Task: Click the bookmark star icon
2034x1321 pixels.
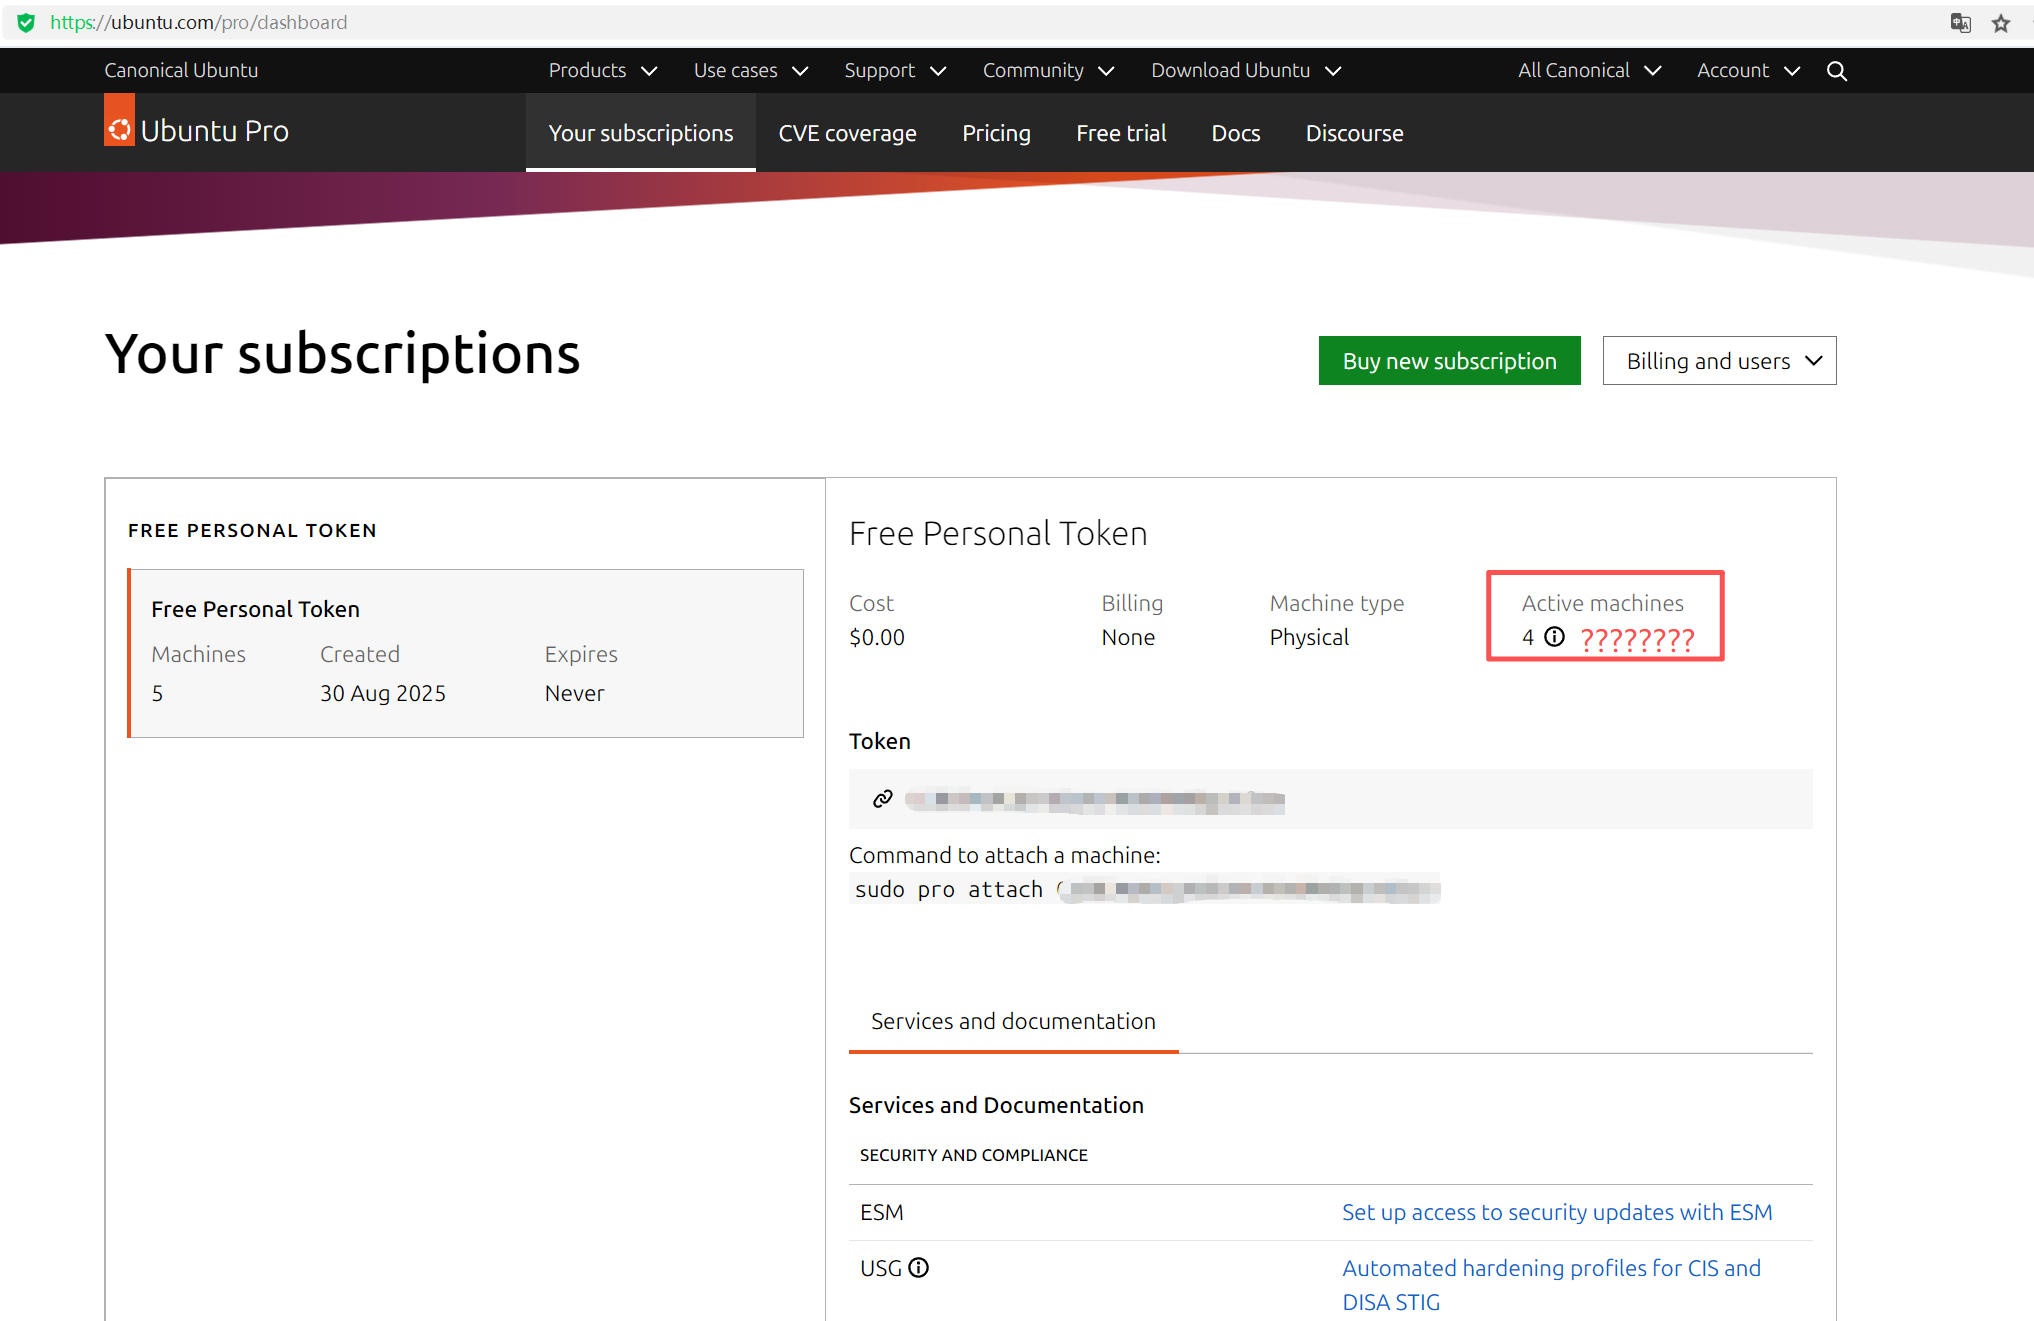Action: (2000, 23)
